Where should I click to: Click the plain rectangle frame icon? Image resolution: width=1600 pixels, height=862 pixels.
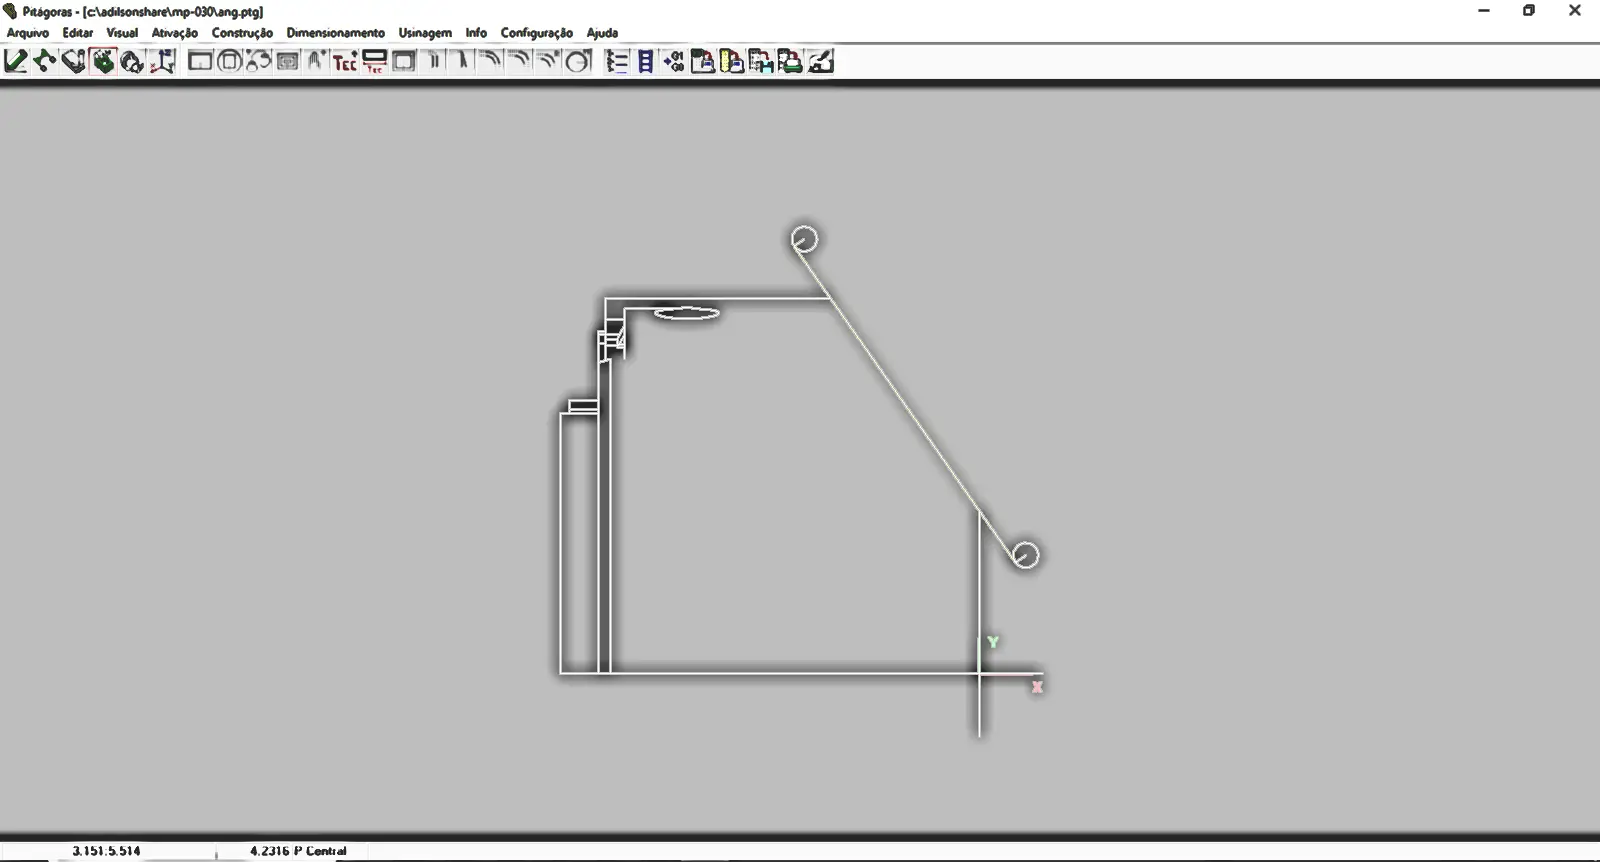pyautogui.click(x=200, y=62)
